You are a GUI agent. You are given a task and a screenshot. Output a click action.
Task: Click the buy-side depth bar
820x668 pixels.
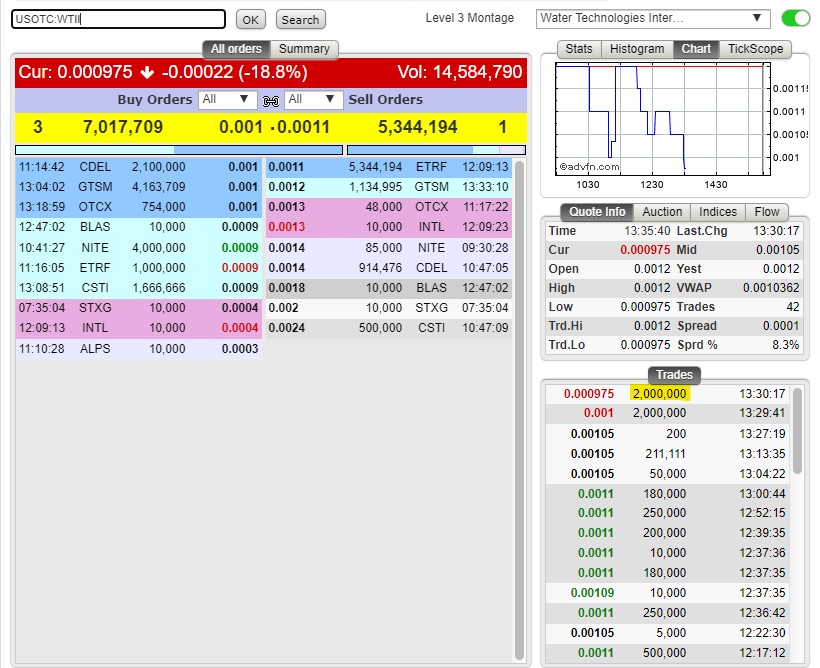point(179,150)
